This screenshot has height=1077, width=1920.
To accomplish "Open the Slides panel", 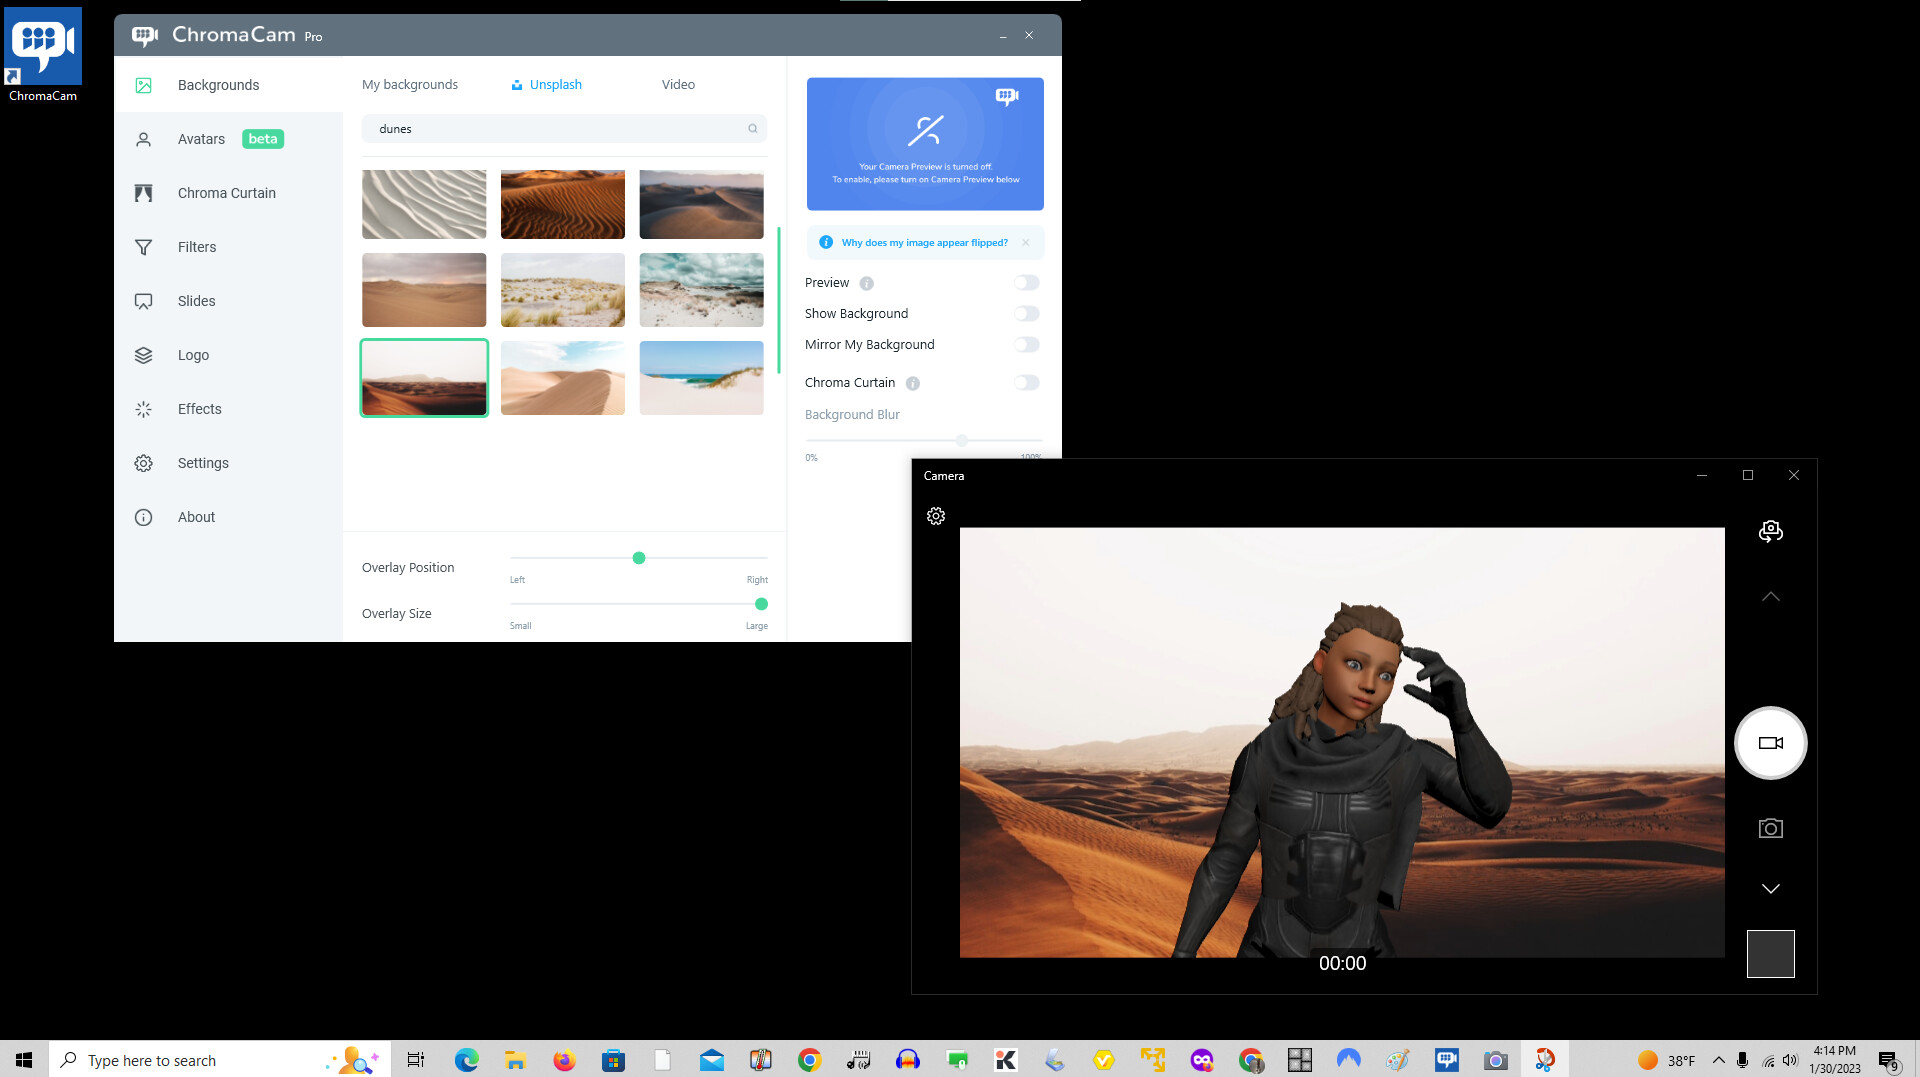I will click(196, 300).
